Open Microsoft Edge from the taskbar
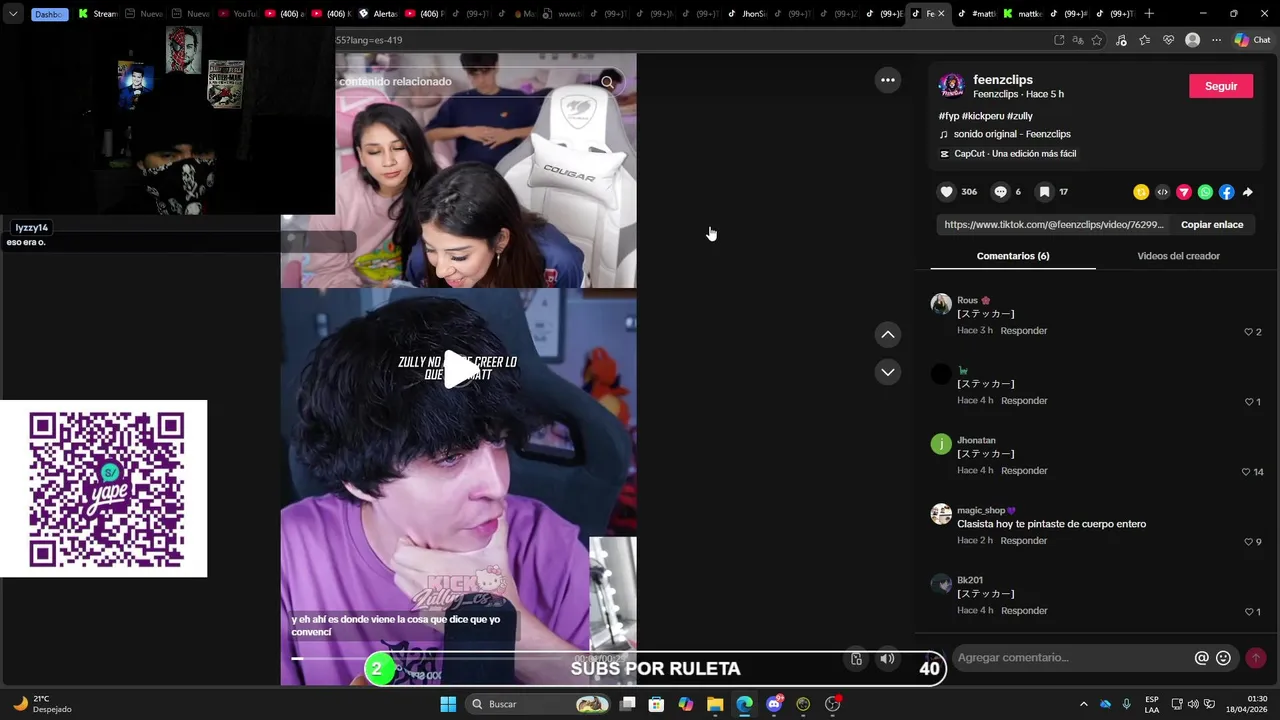1280x720 pixels. (x=744, y=704)
